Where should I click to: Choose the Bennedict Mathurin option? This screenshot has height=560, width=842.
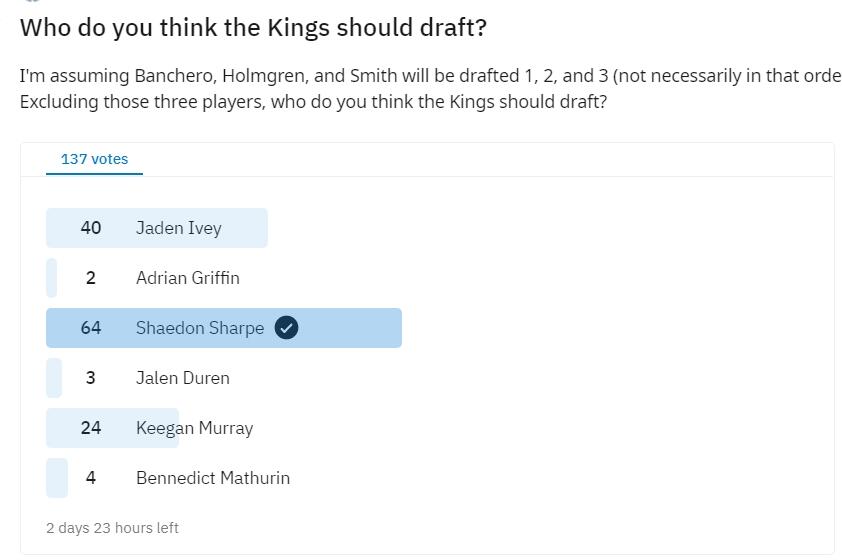click(x=212, y=478)
